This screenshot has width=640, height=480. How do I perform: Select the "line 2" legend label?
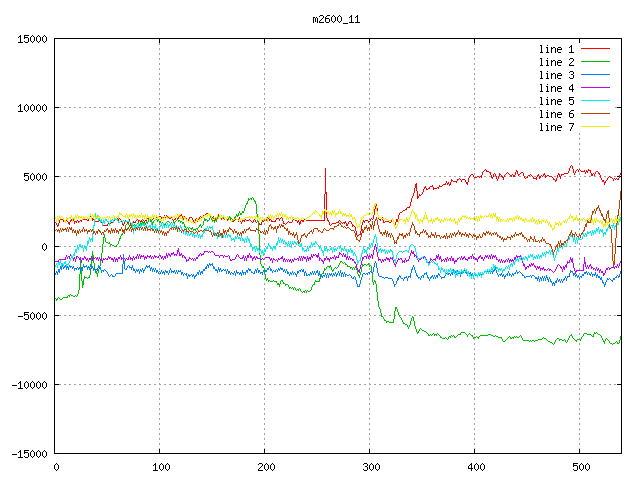coord(556,62)
